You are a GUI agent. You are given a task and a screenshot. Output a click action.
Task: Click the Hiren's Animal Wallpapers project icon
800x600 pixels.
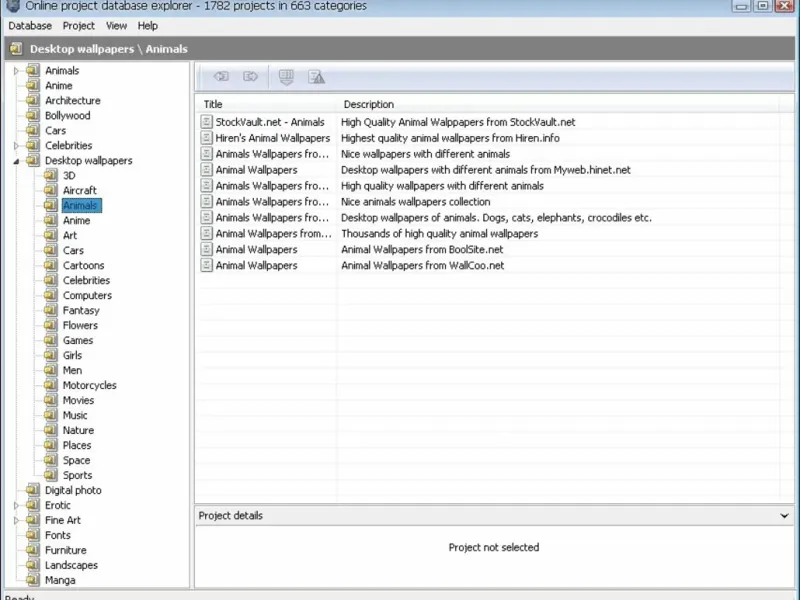pos(206,138)
